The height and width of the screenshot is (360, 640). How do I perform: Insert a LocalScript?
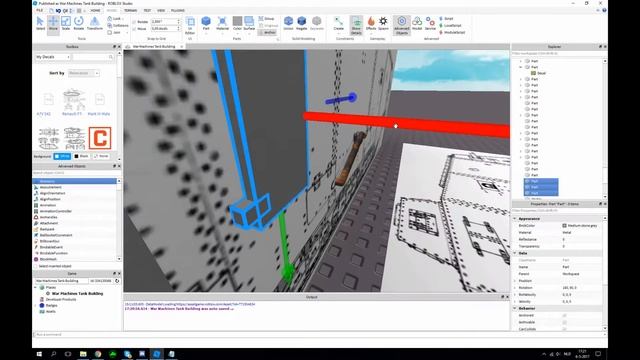click(x=450, y=25)
